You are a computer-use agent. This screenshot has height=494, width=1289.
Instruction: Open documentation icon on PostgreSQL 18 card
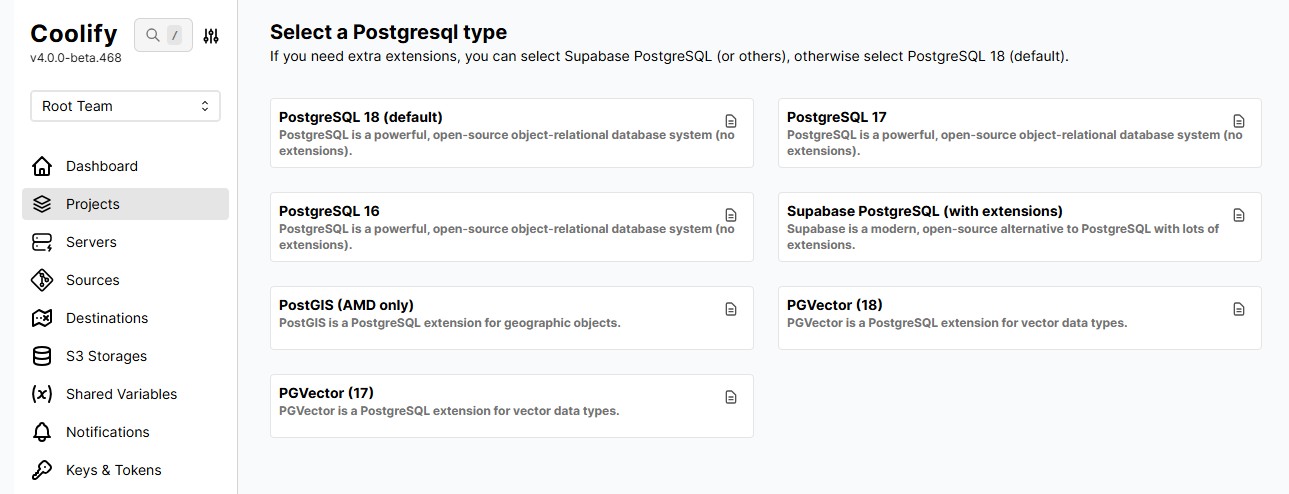click(731, 121)
